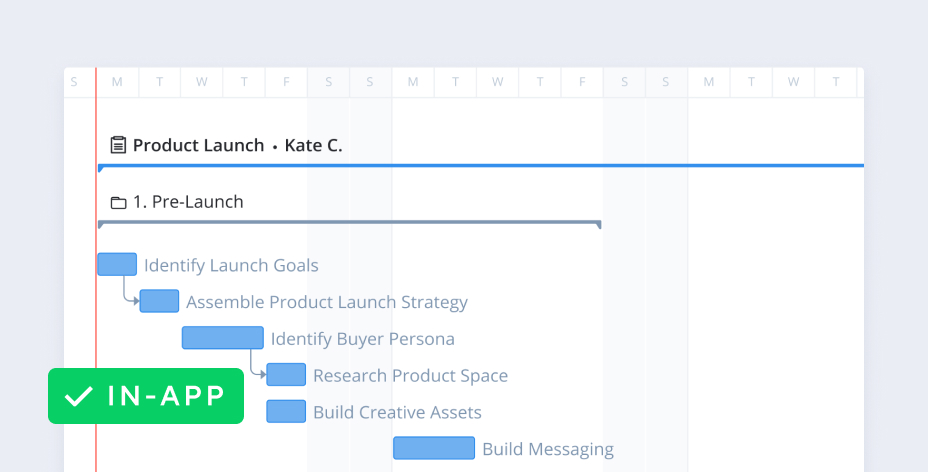Click the Build Messaging task label
This screenshot has height=472, width=928.
click(548, 449)
